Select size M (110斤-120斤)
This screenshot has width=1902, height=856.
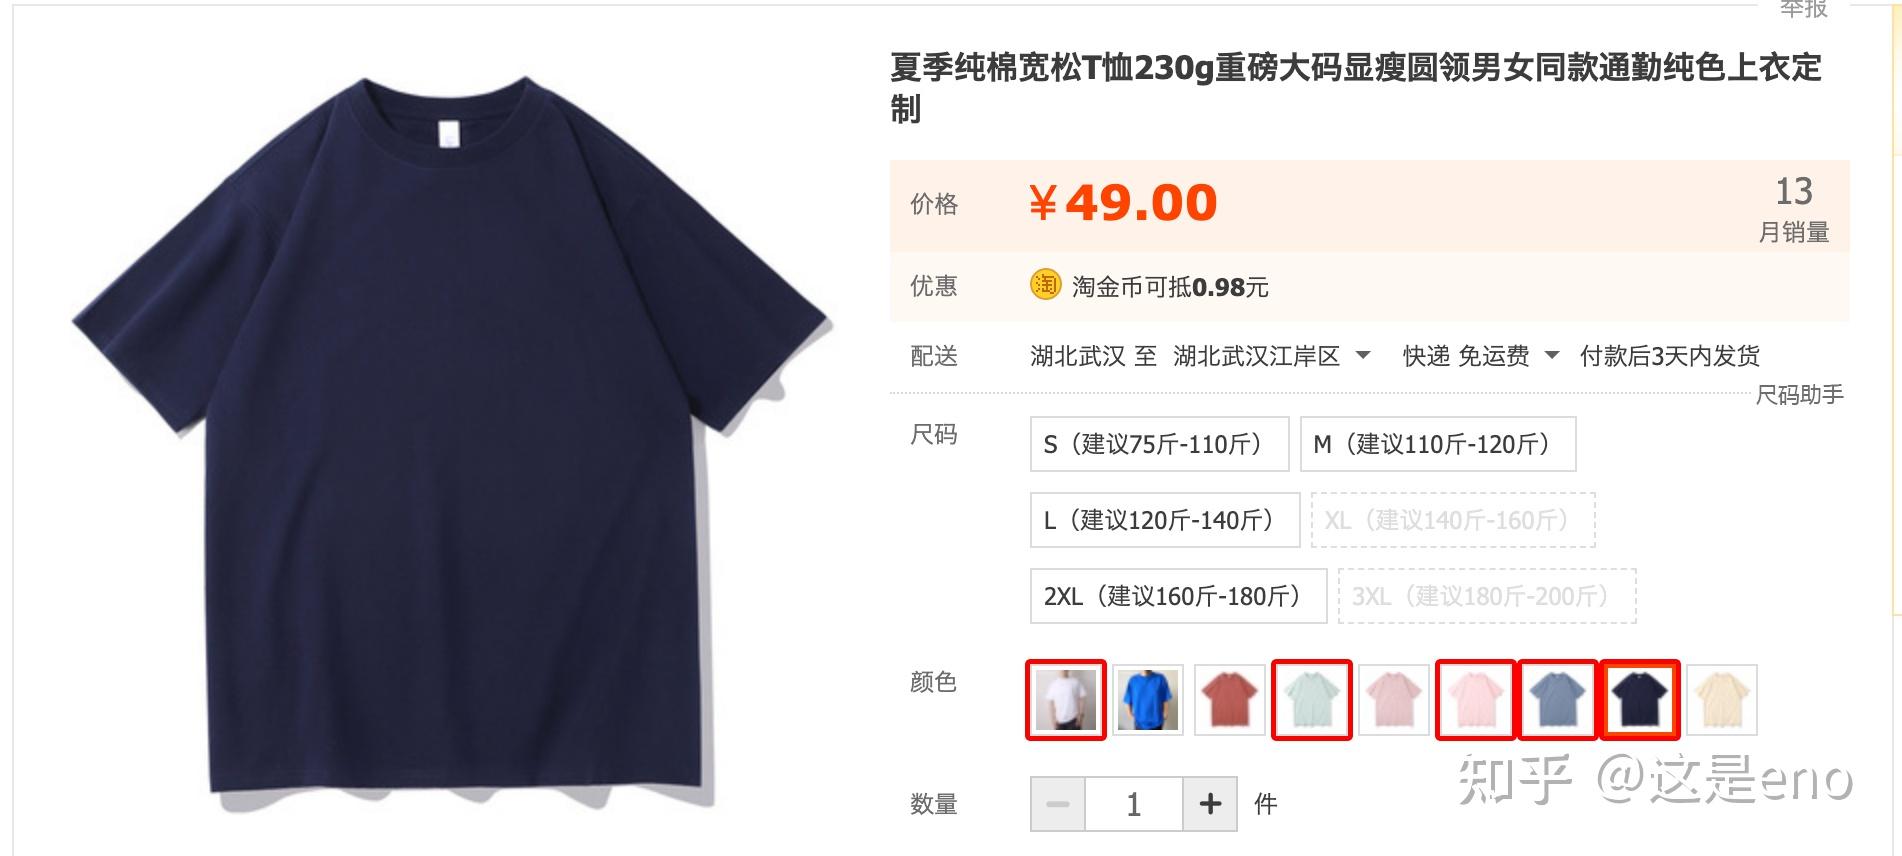[1438, 444]
